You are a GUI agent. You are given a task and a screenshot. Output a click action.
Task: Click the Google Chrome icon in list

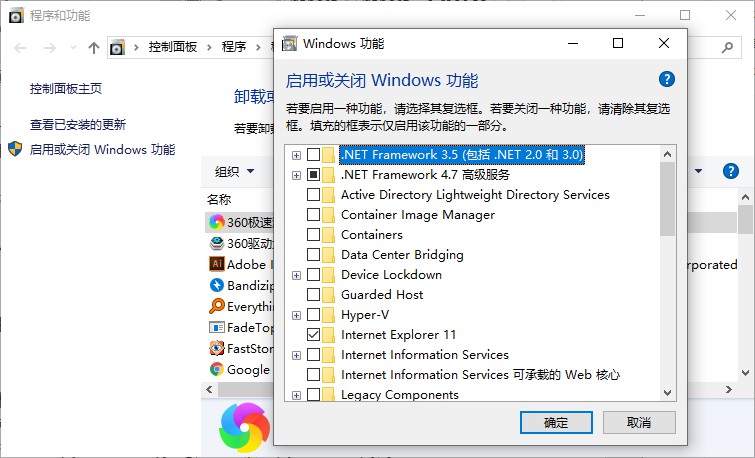[x=216, y=369]
